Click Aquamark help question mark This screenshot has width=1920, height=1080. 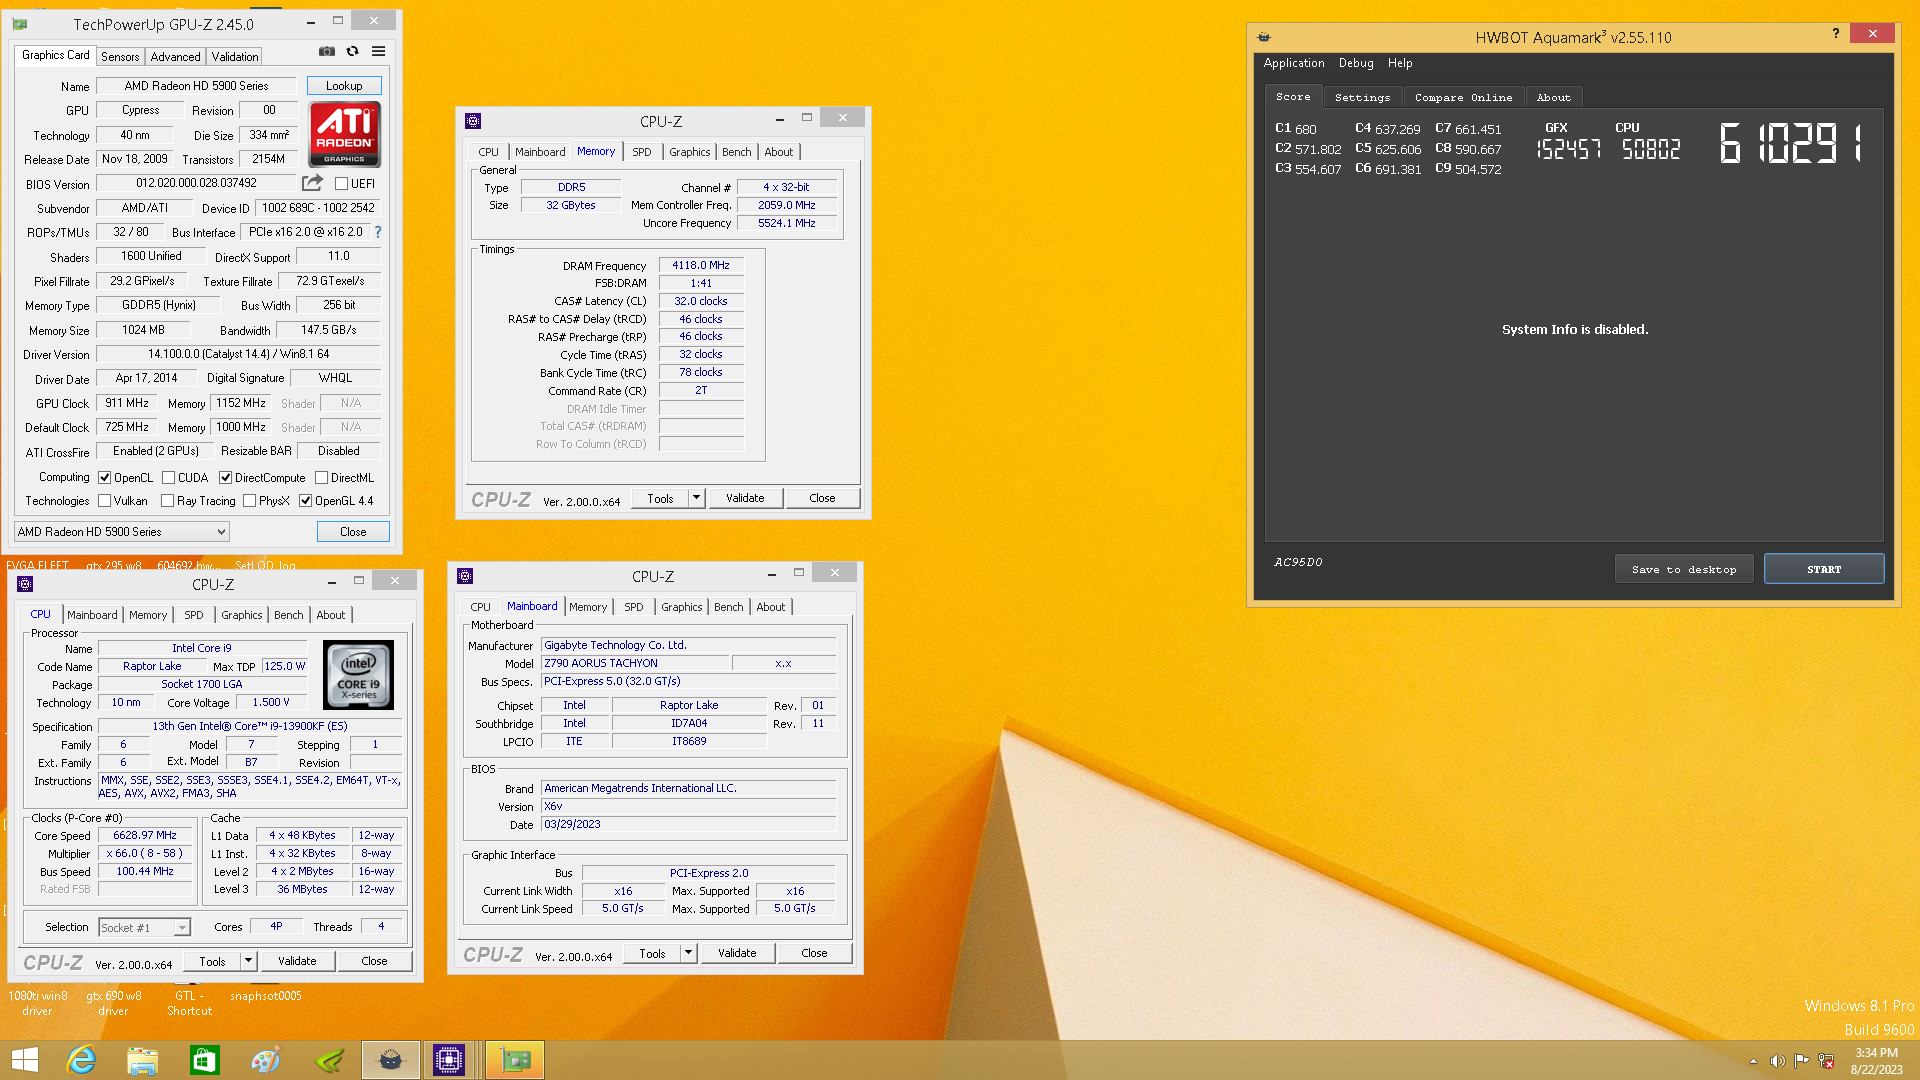1835,33
